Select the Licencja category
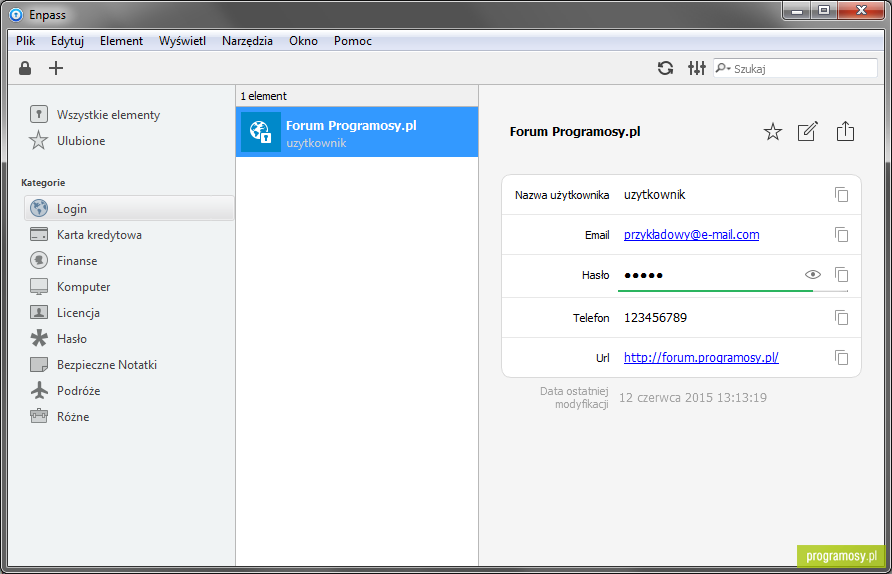The width and height of the screenshot is (892, 574). click(x=64, y=312)
